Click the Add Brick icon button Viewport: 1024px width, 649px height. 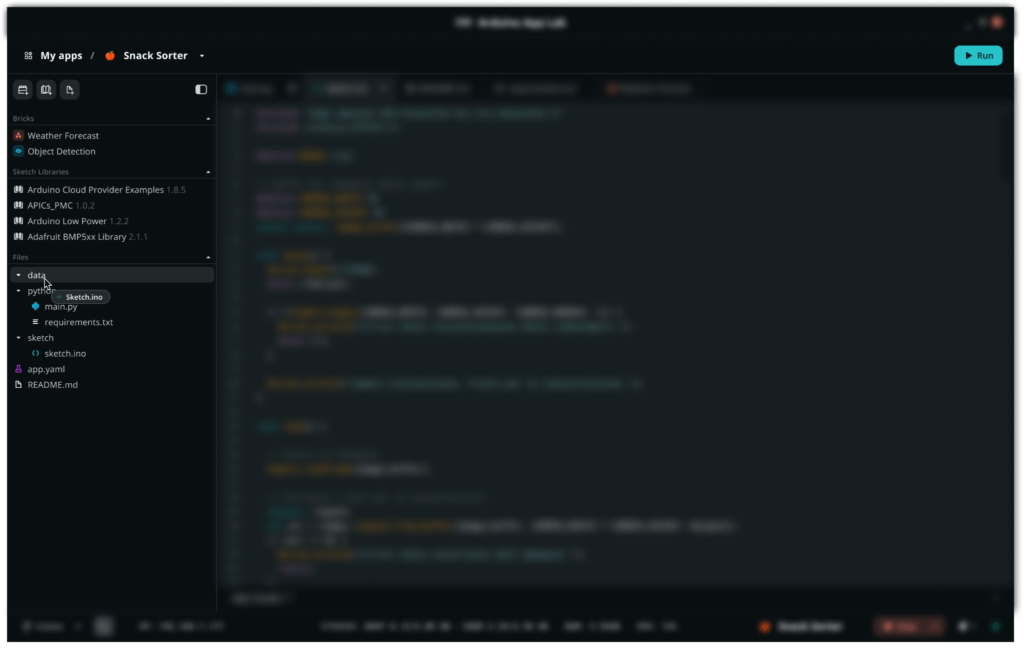23,90
